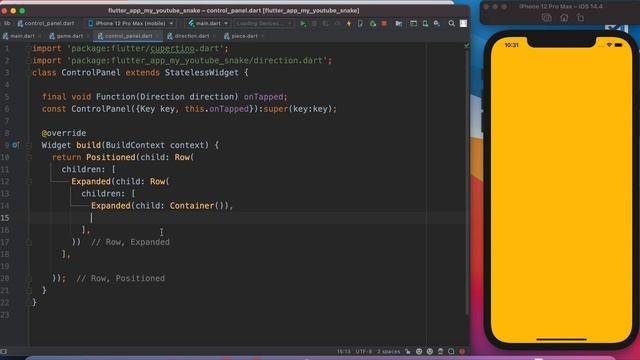Close the game.dart tab
640x360 pixels.
[88, 36]
